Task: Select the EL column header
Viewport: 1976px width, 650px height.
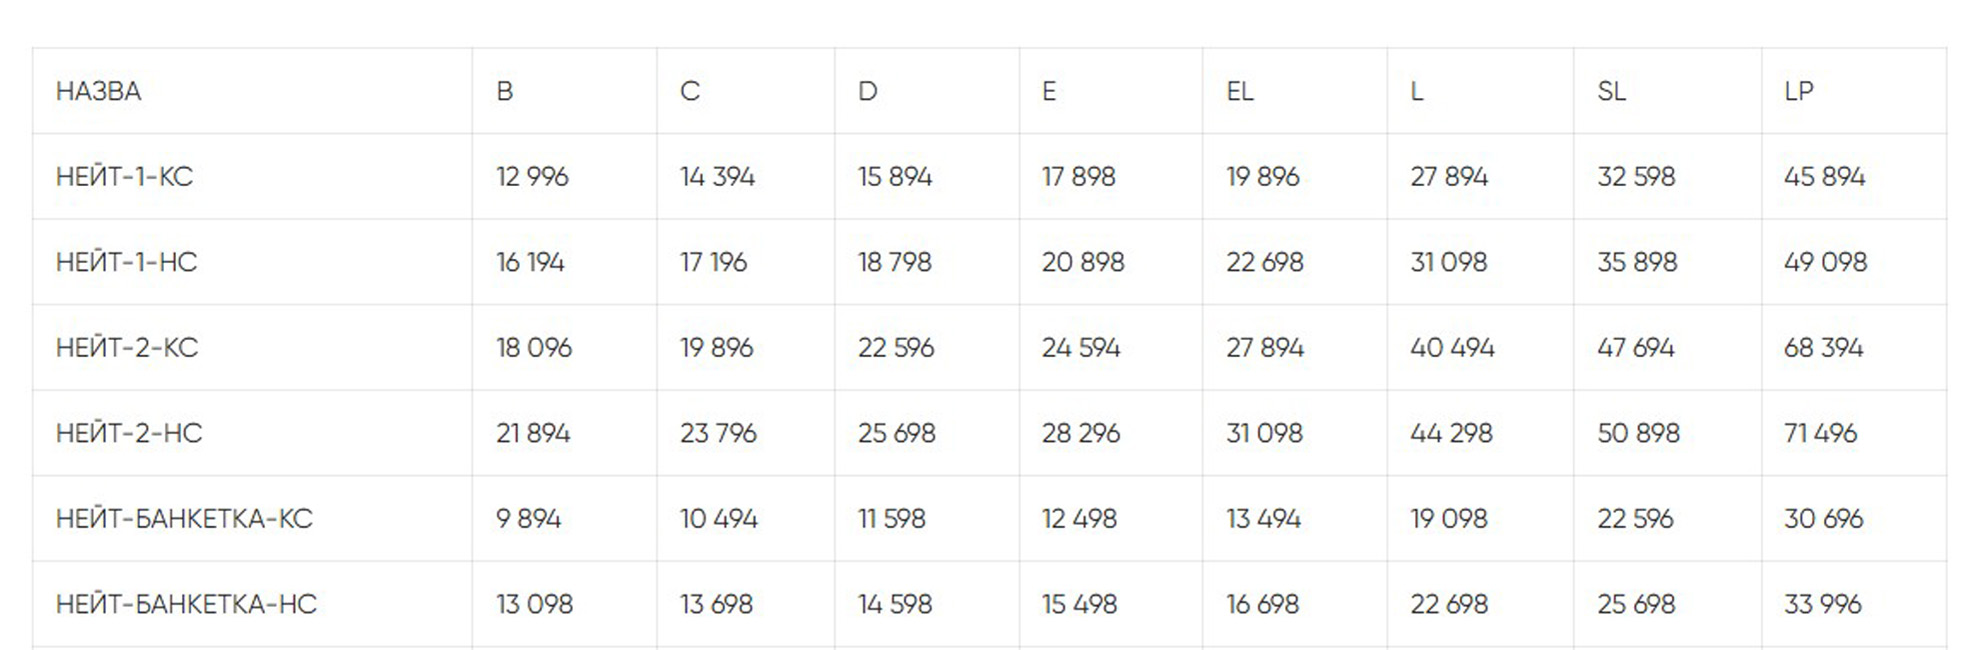Action: pos(1239,91)
